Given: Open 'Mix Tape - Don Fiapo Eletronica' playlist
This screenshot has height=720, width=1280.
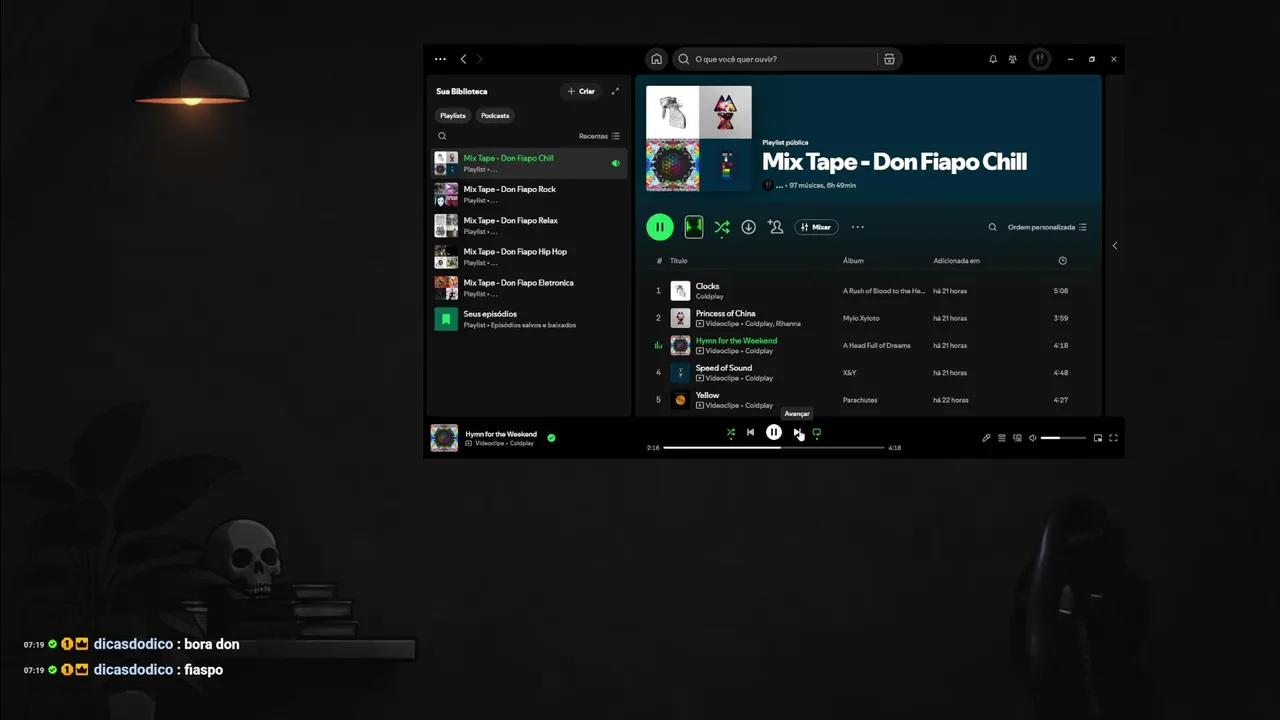Looking at the screenshot, I should [x=529, y=288].
